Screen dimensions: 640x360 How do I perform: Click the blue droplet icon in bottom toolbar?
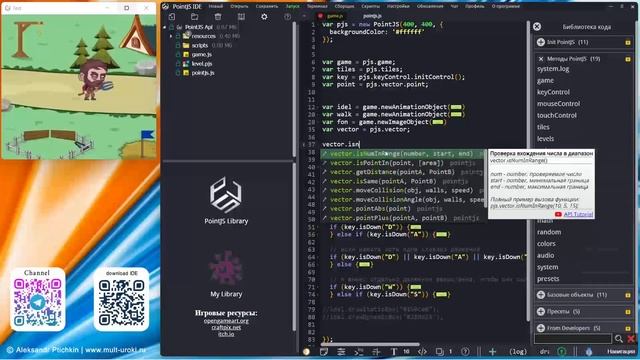(x=589, y=351)
